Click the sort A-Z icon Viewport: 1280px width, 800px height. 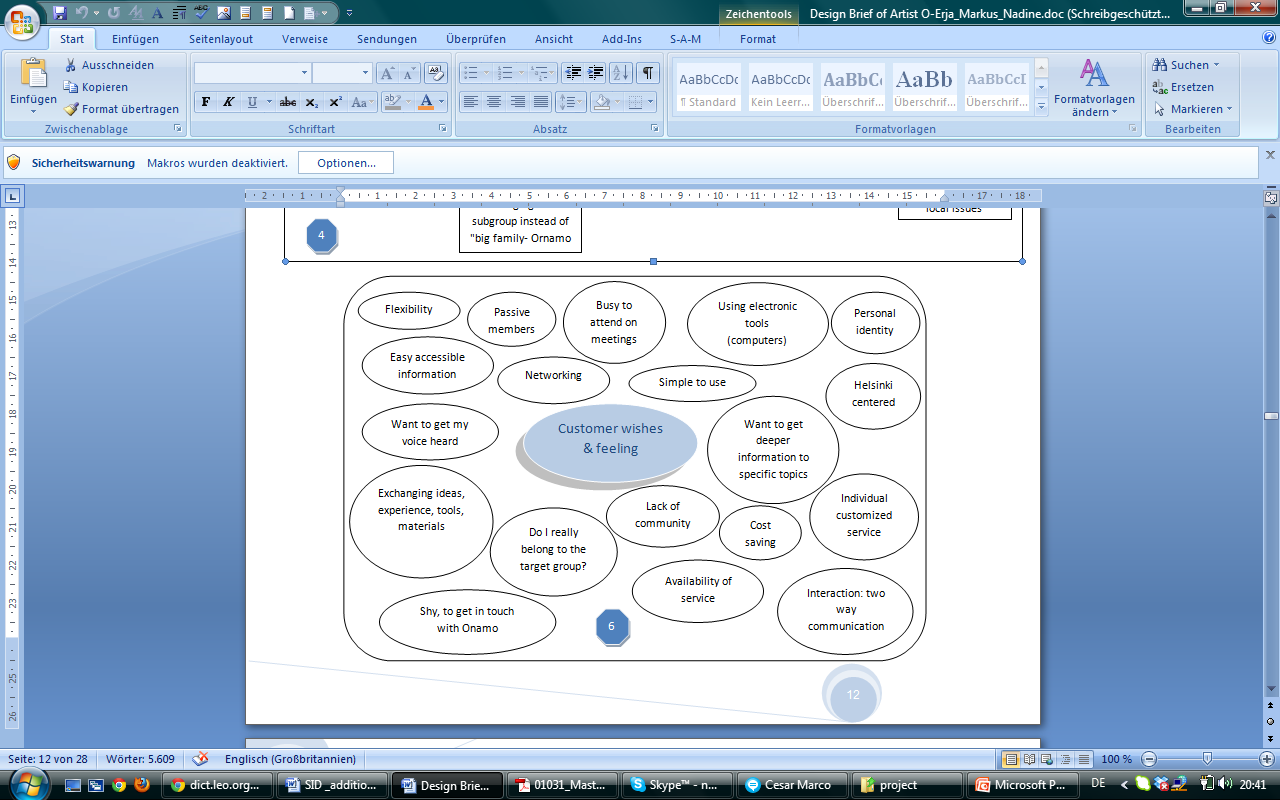point(621,73)
